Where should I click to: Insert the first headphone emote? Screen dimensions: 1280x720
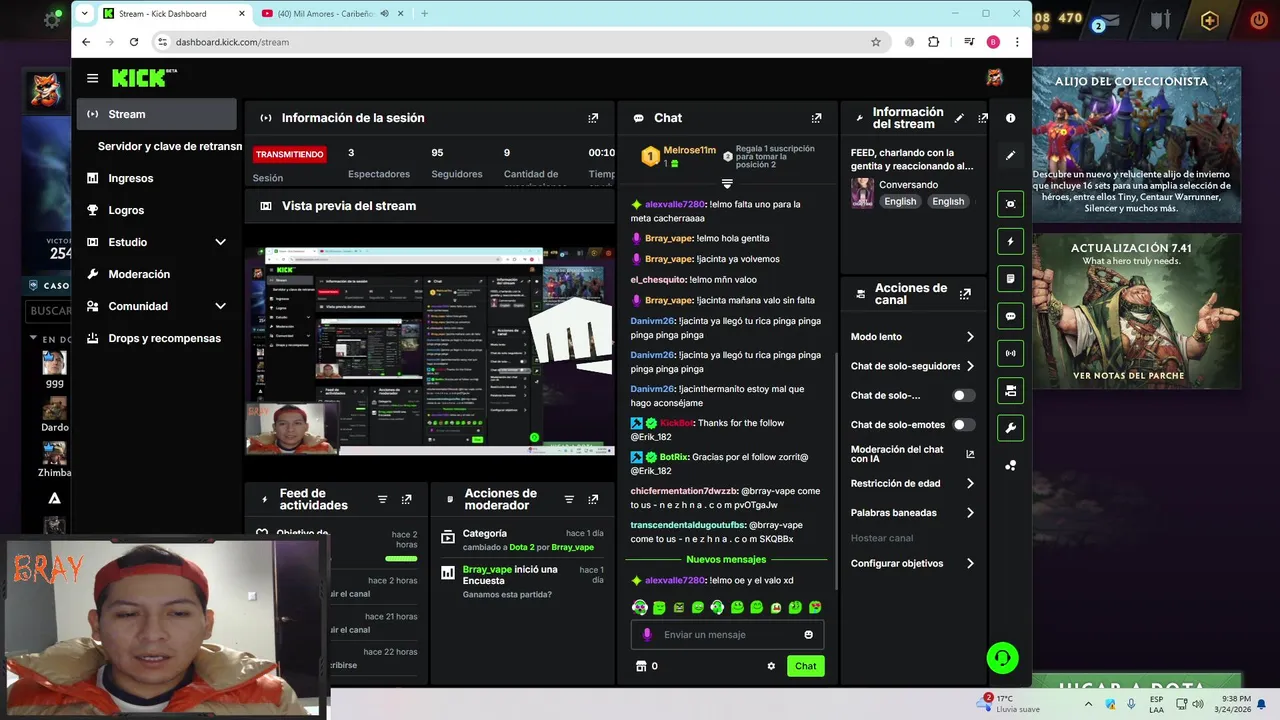pyautogui.click(x=640, y=607)
